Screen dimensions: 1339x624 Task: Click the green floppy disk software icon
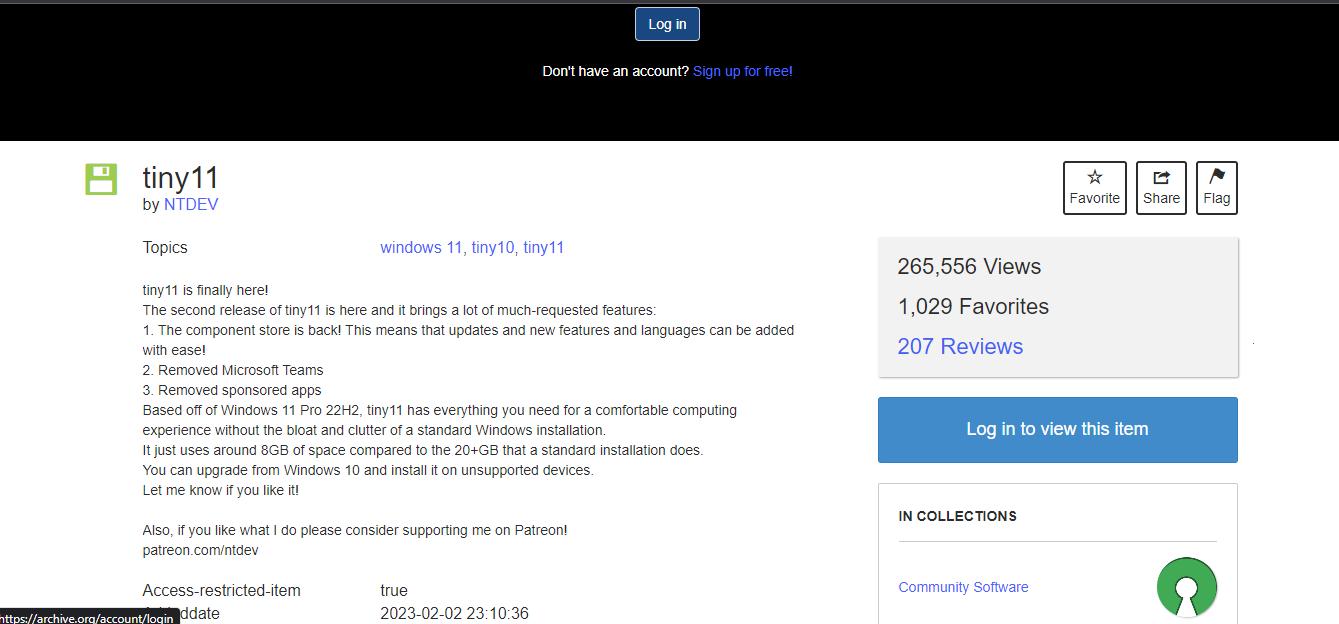tap(101, 179)
